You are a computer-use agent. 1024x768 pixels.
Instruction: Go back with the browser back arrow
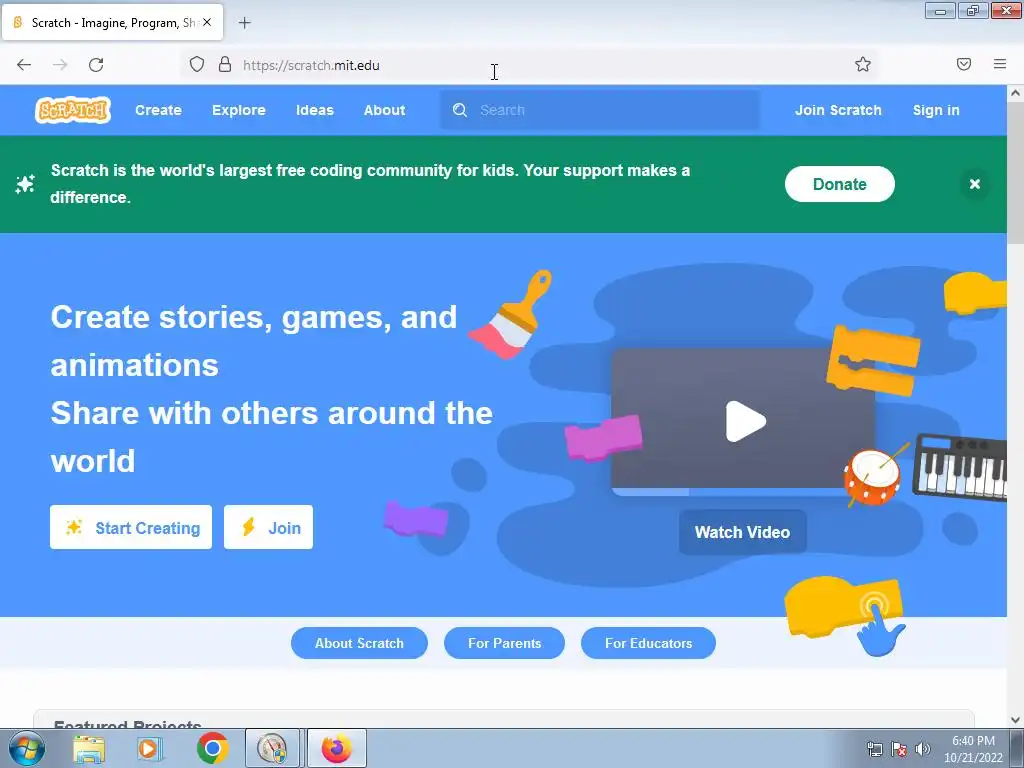pos(24,65)
